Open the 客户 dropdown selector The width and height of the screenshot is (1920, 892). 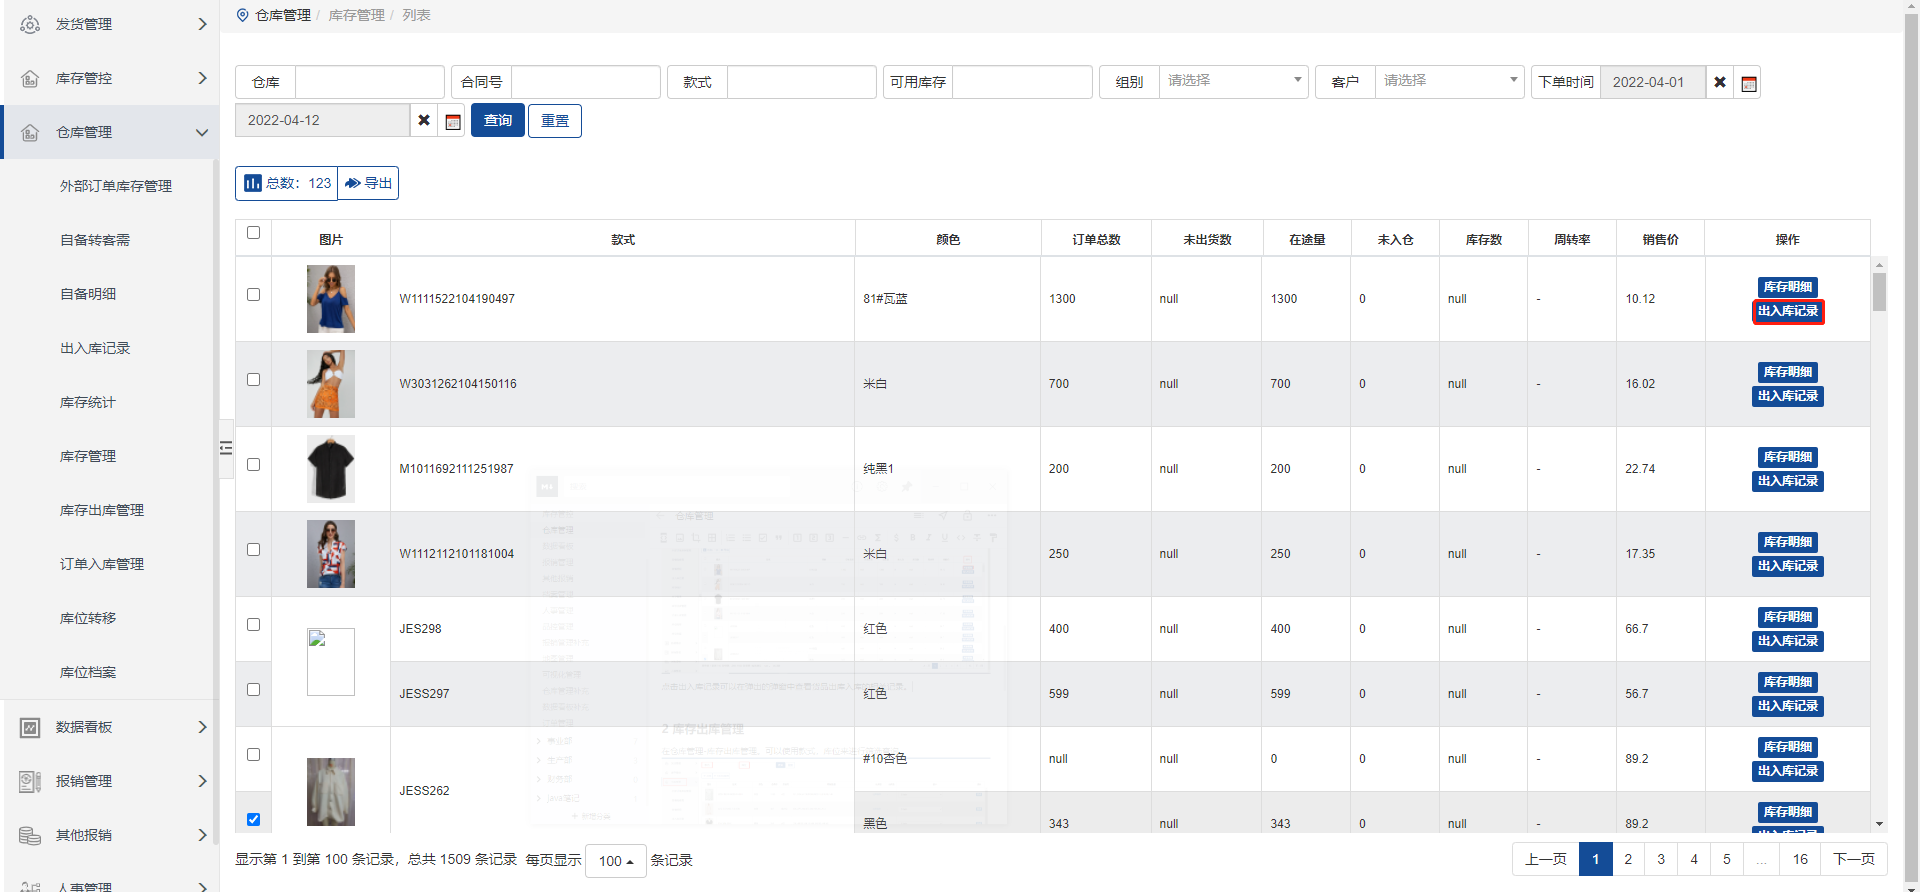coord(1449,81)
